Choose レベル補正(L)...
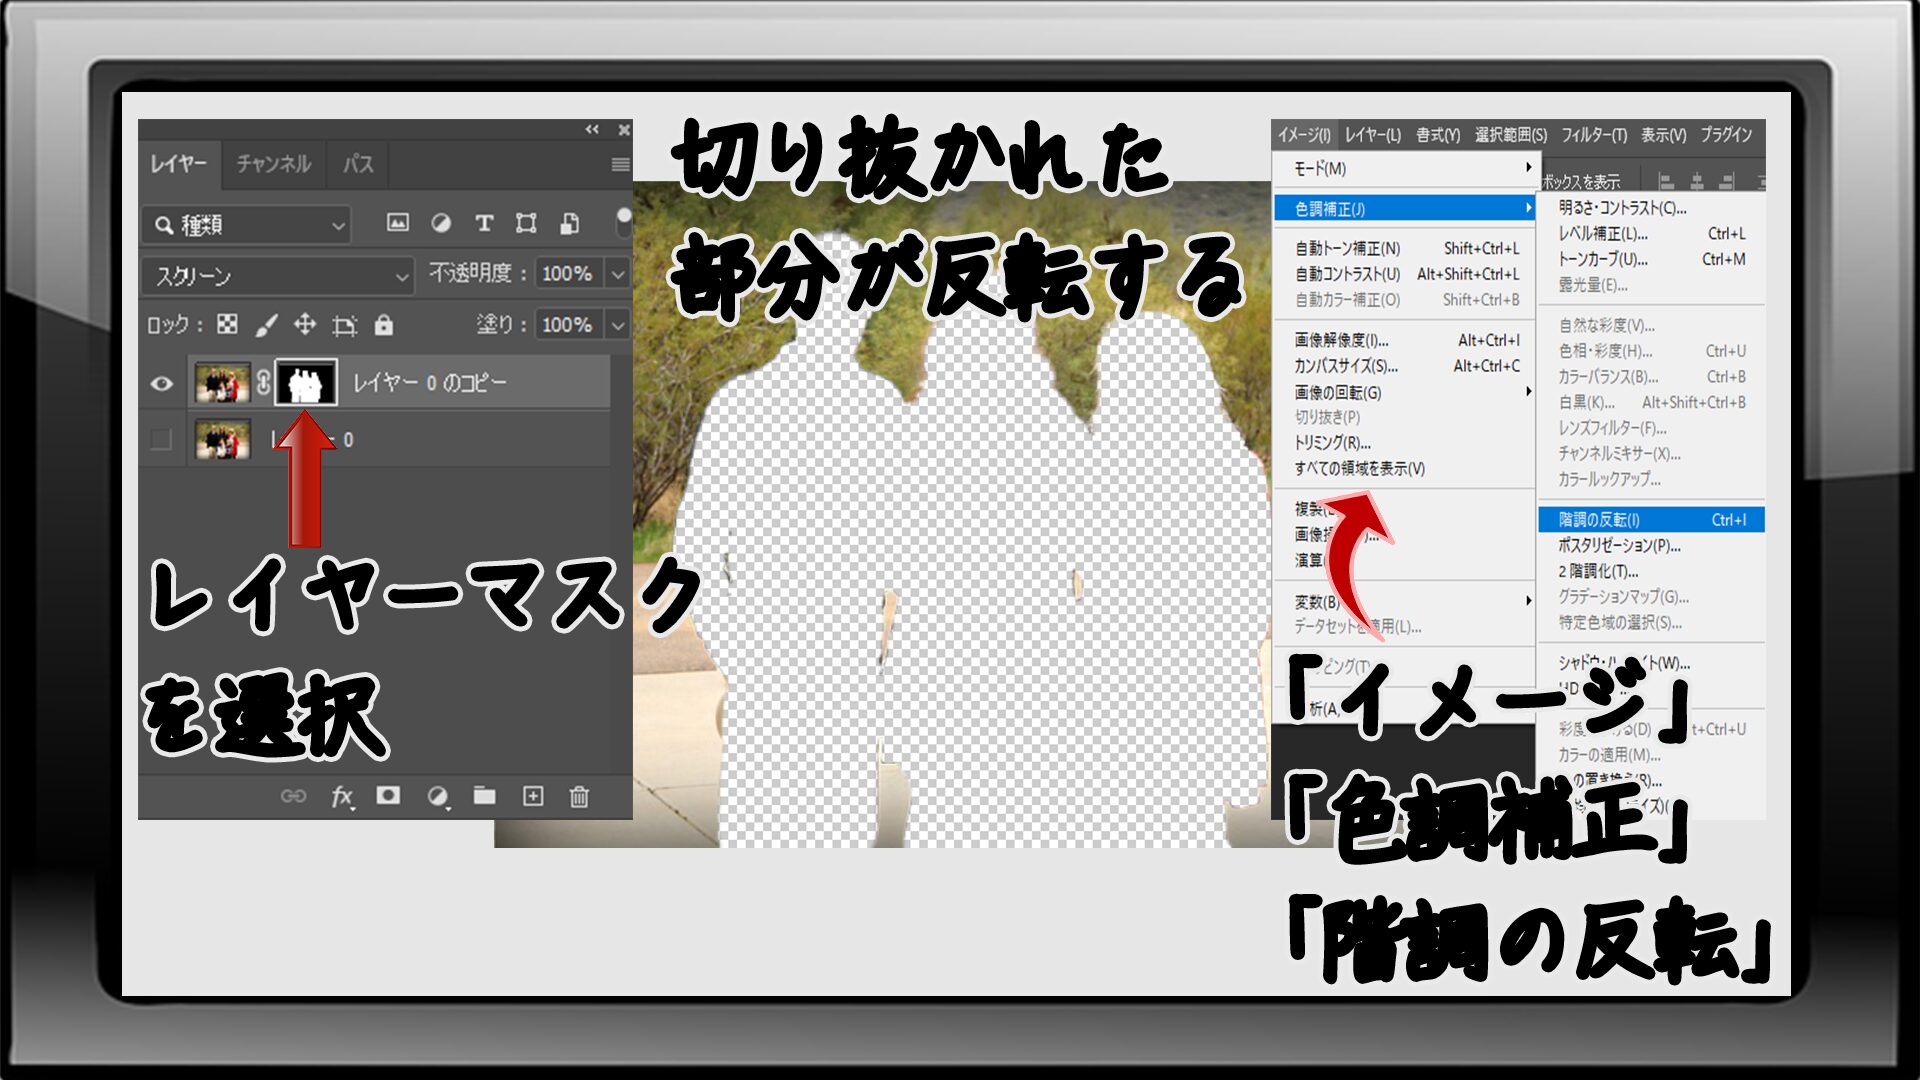The image size is (1920, 1080). coord(1651,234)
